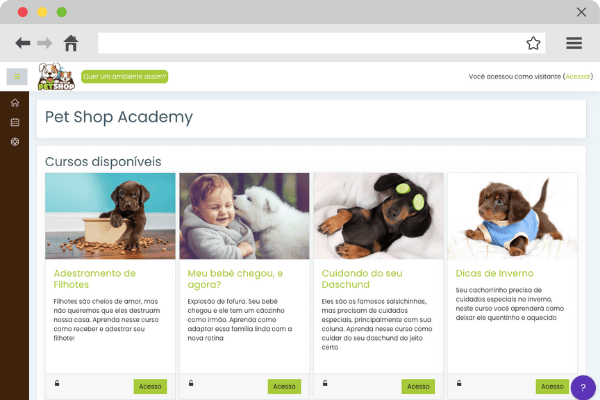Open Cuidando do seu Daschund title link
The height and width of the screenshot is (400, 600).
[362, 279]
